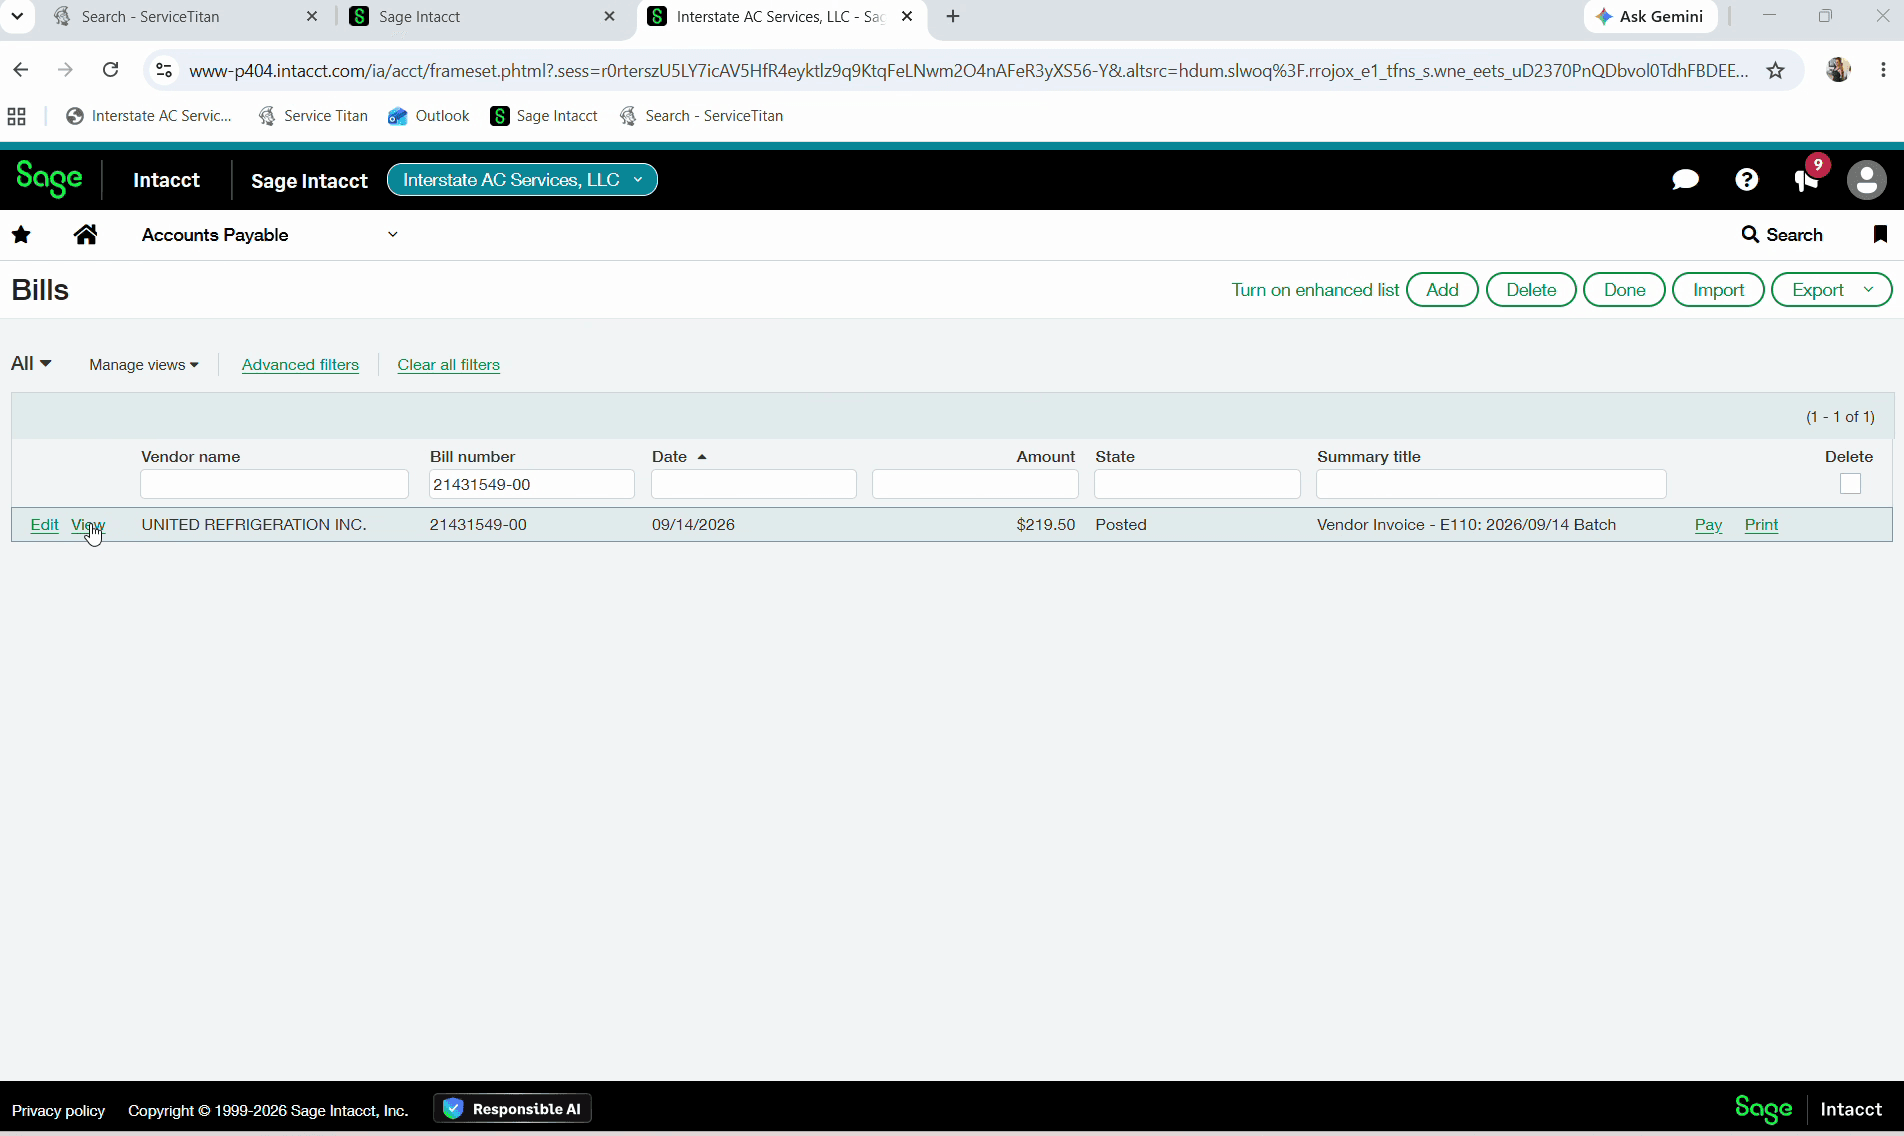Open the apps grid in bookmarks bar

click(16, 116)
